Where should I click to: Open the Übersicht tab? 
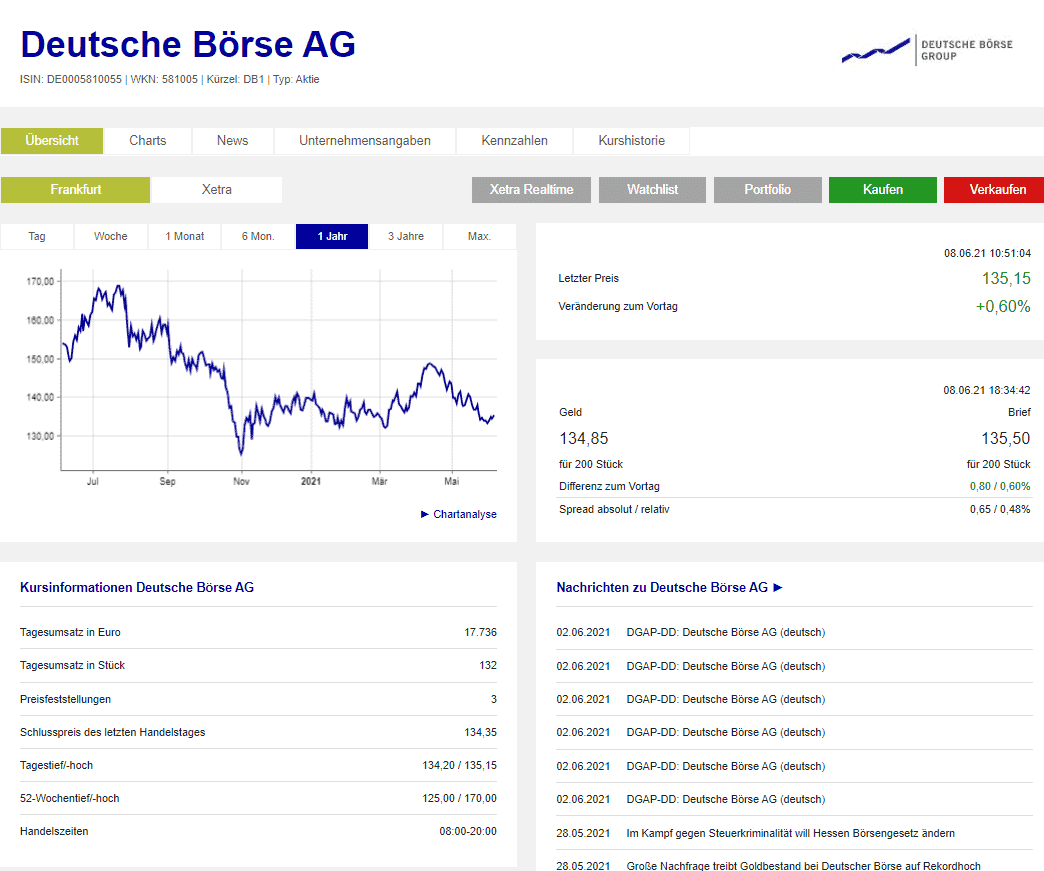[x=52, y=141]
